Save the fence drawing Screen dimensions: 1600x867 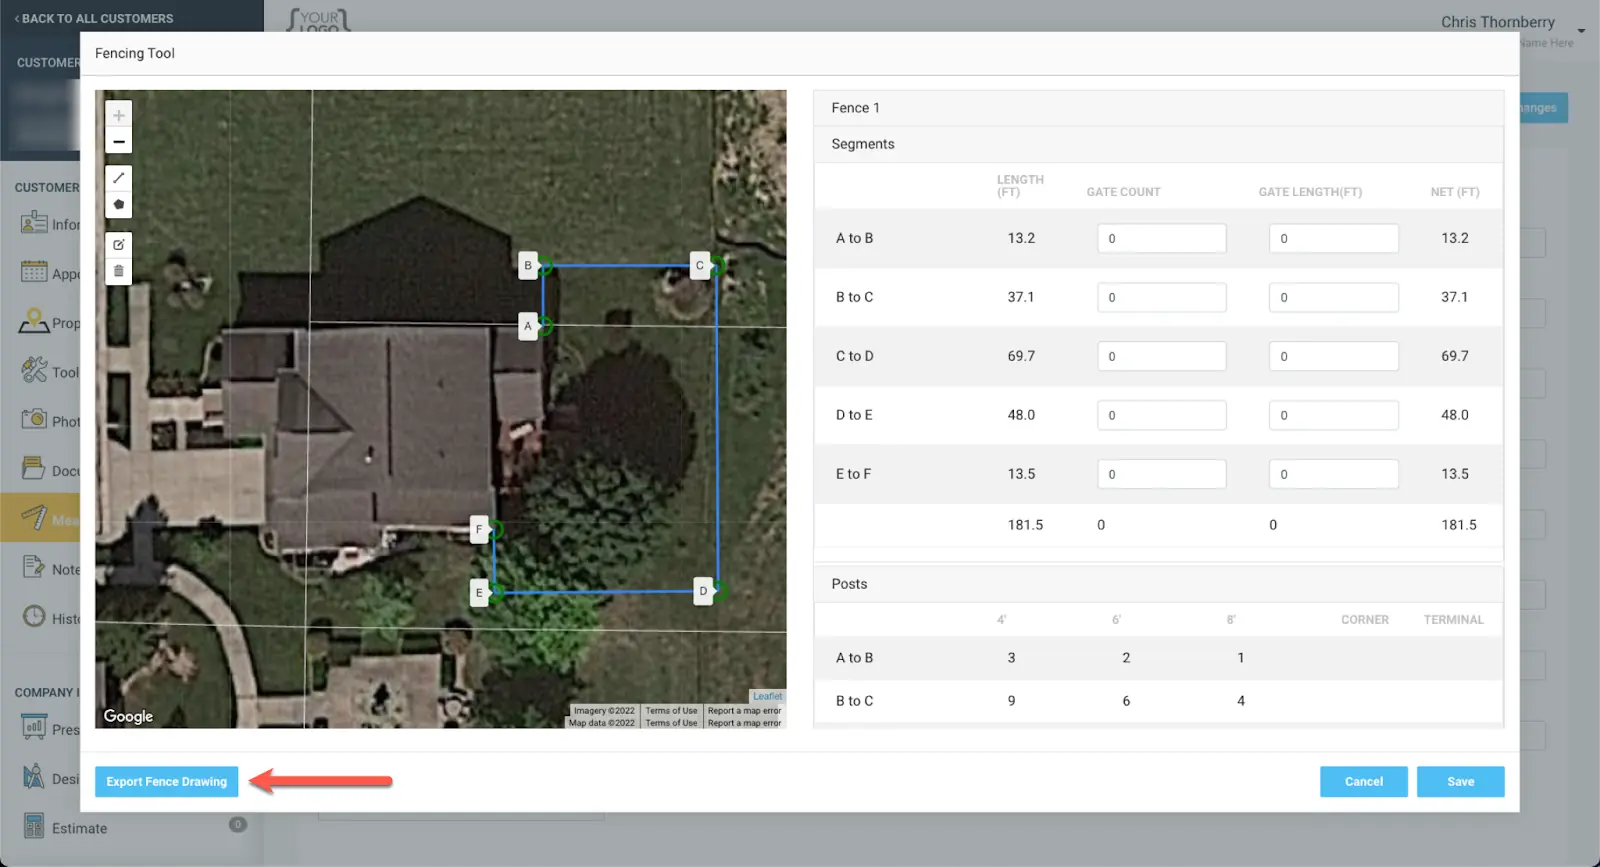click(1460, 782)
